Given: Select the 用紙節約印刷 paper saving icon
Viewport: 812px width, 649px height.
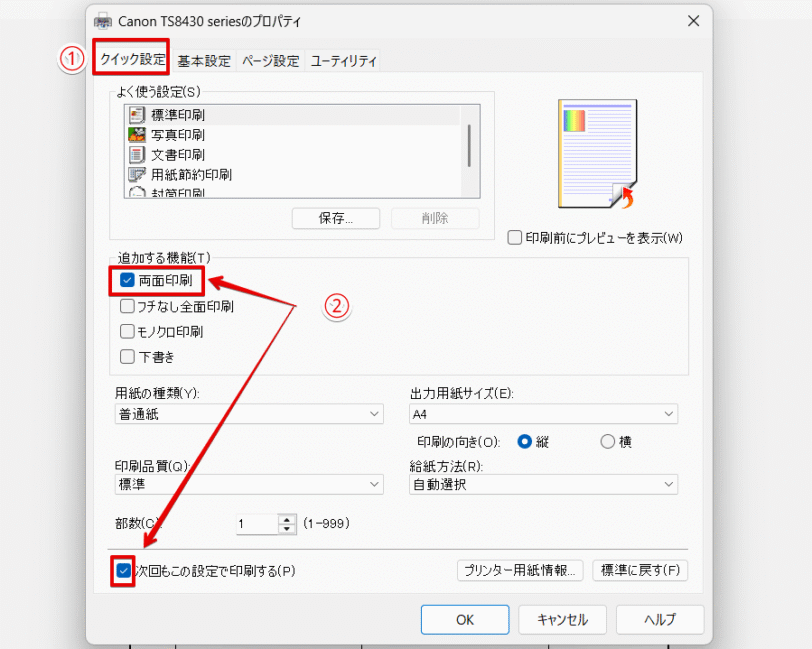Looking at the screenshot, I should (x=137, y=175).
